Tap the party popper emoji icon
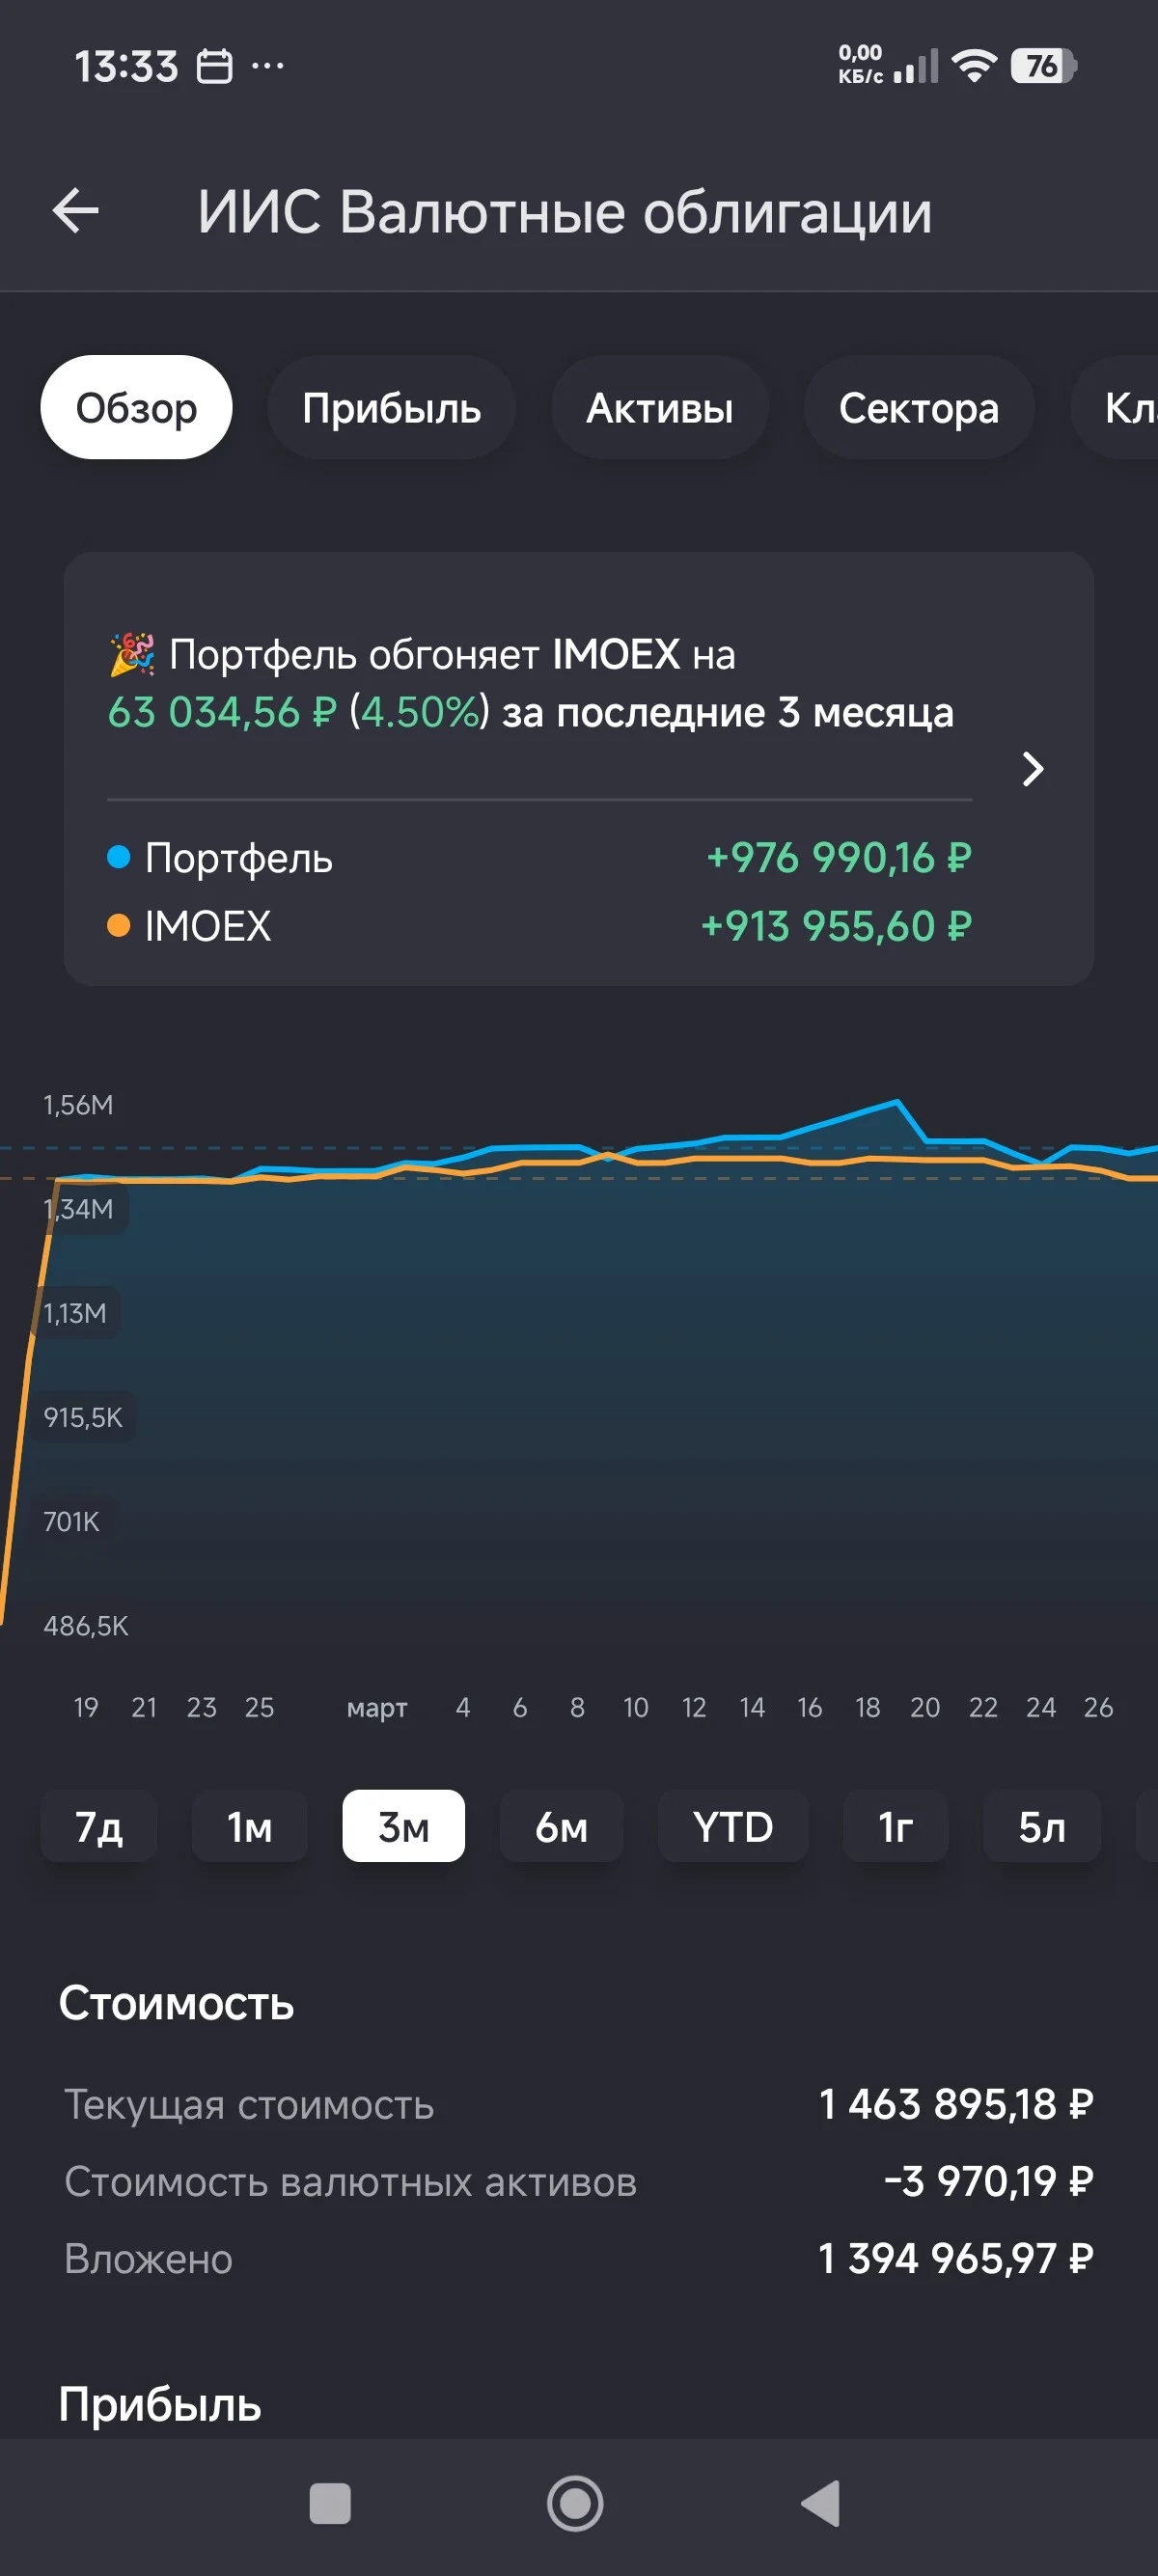Screen dimensions: 1158x2576 (132, 654)
